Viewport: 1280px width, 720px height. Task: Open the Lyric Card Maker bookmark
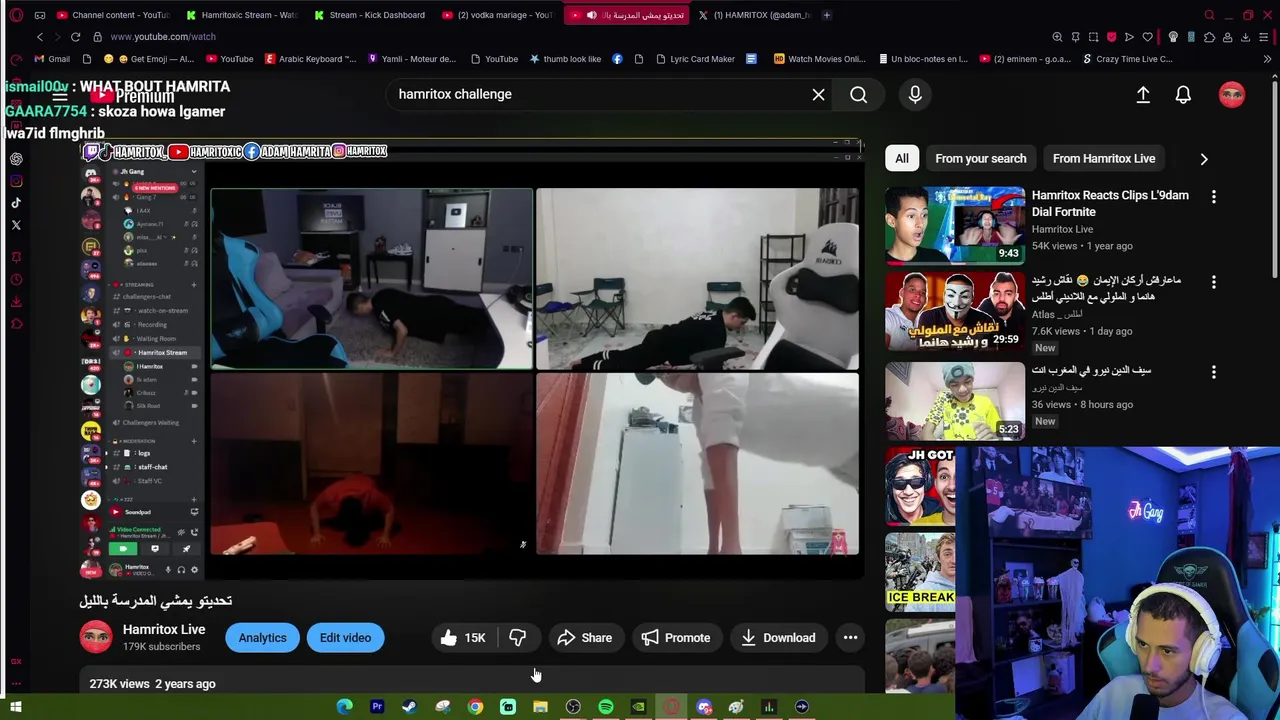(x=695, y=59)
